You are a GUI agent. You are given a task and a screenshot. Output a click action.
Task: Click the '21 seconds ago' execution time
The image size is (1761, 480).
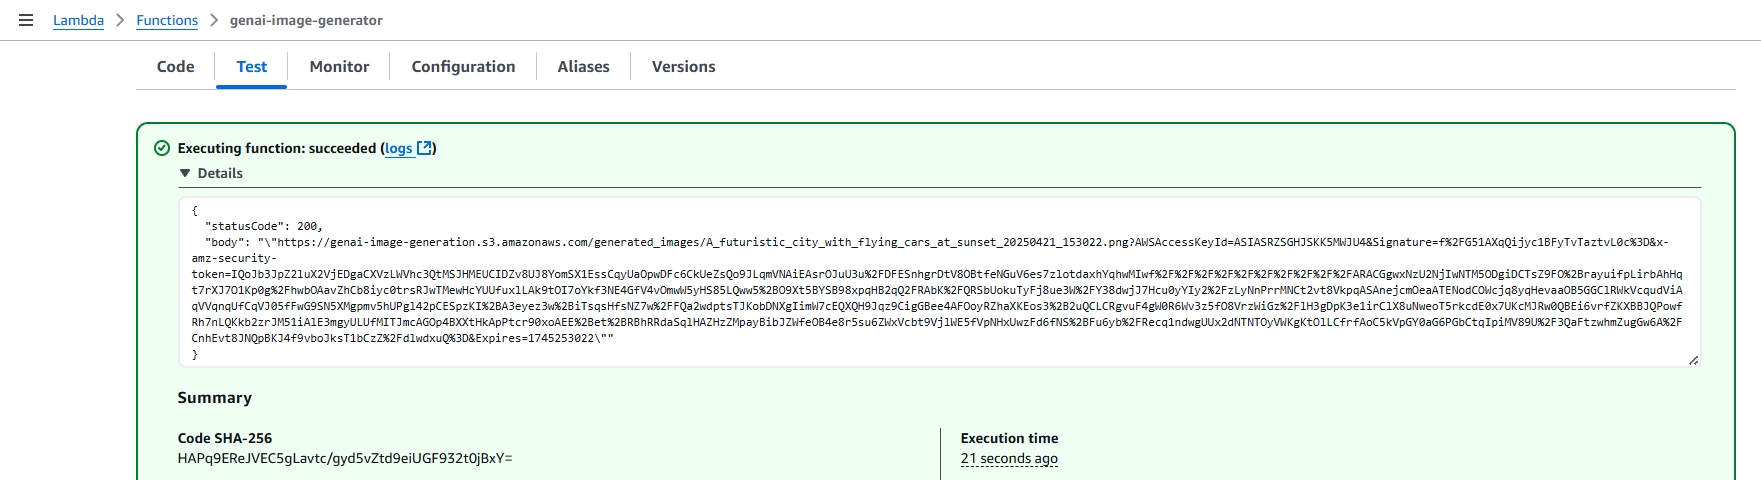point(1009,458)
